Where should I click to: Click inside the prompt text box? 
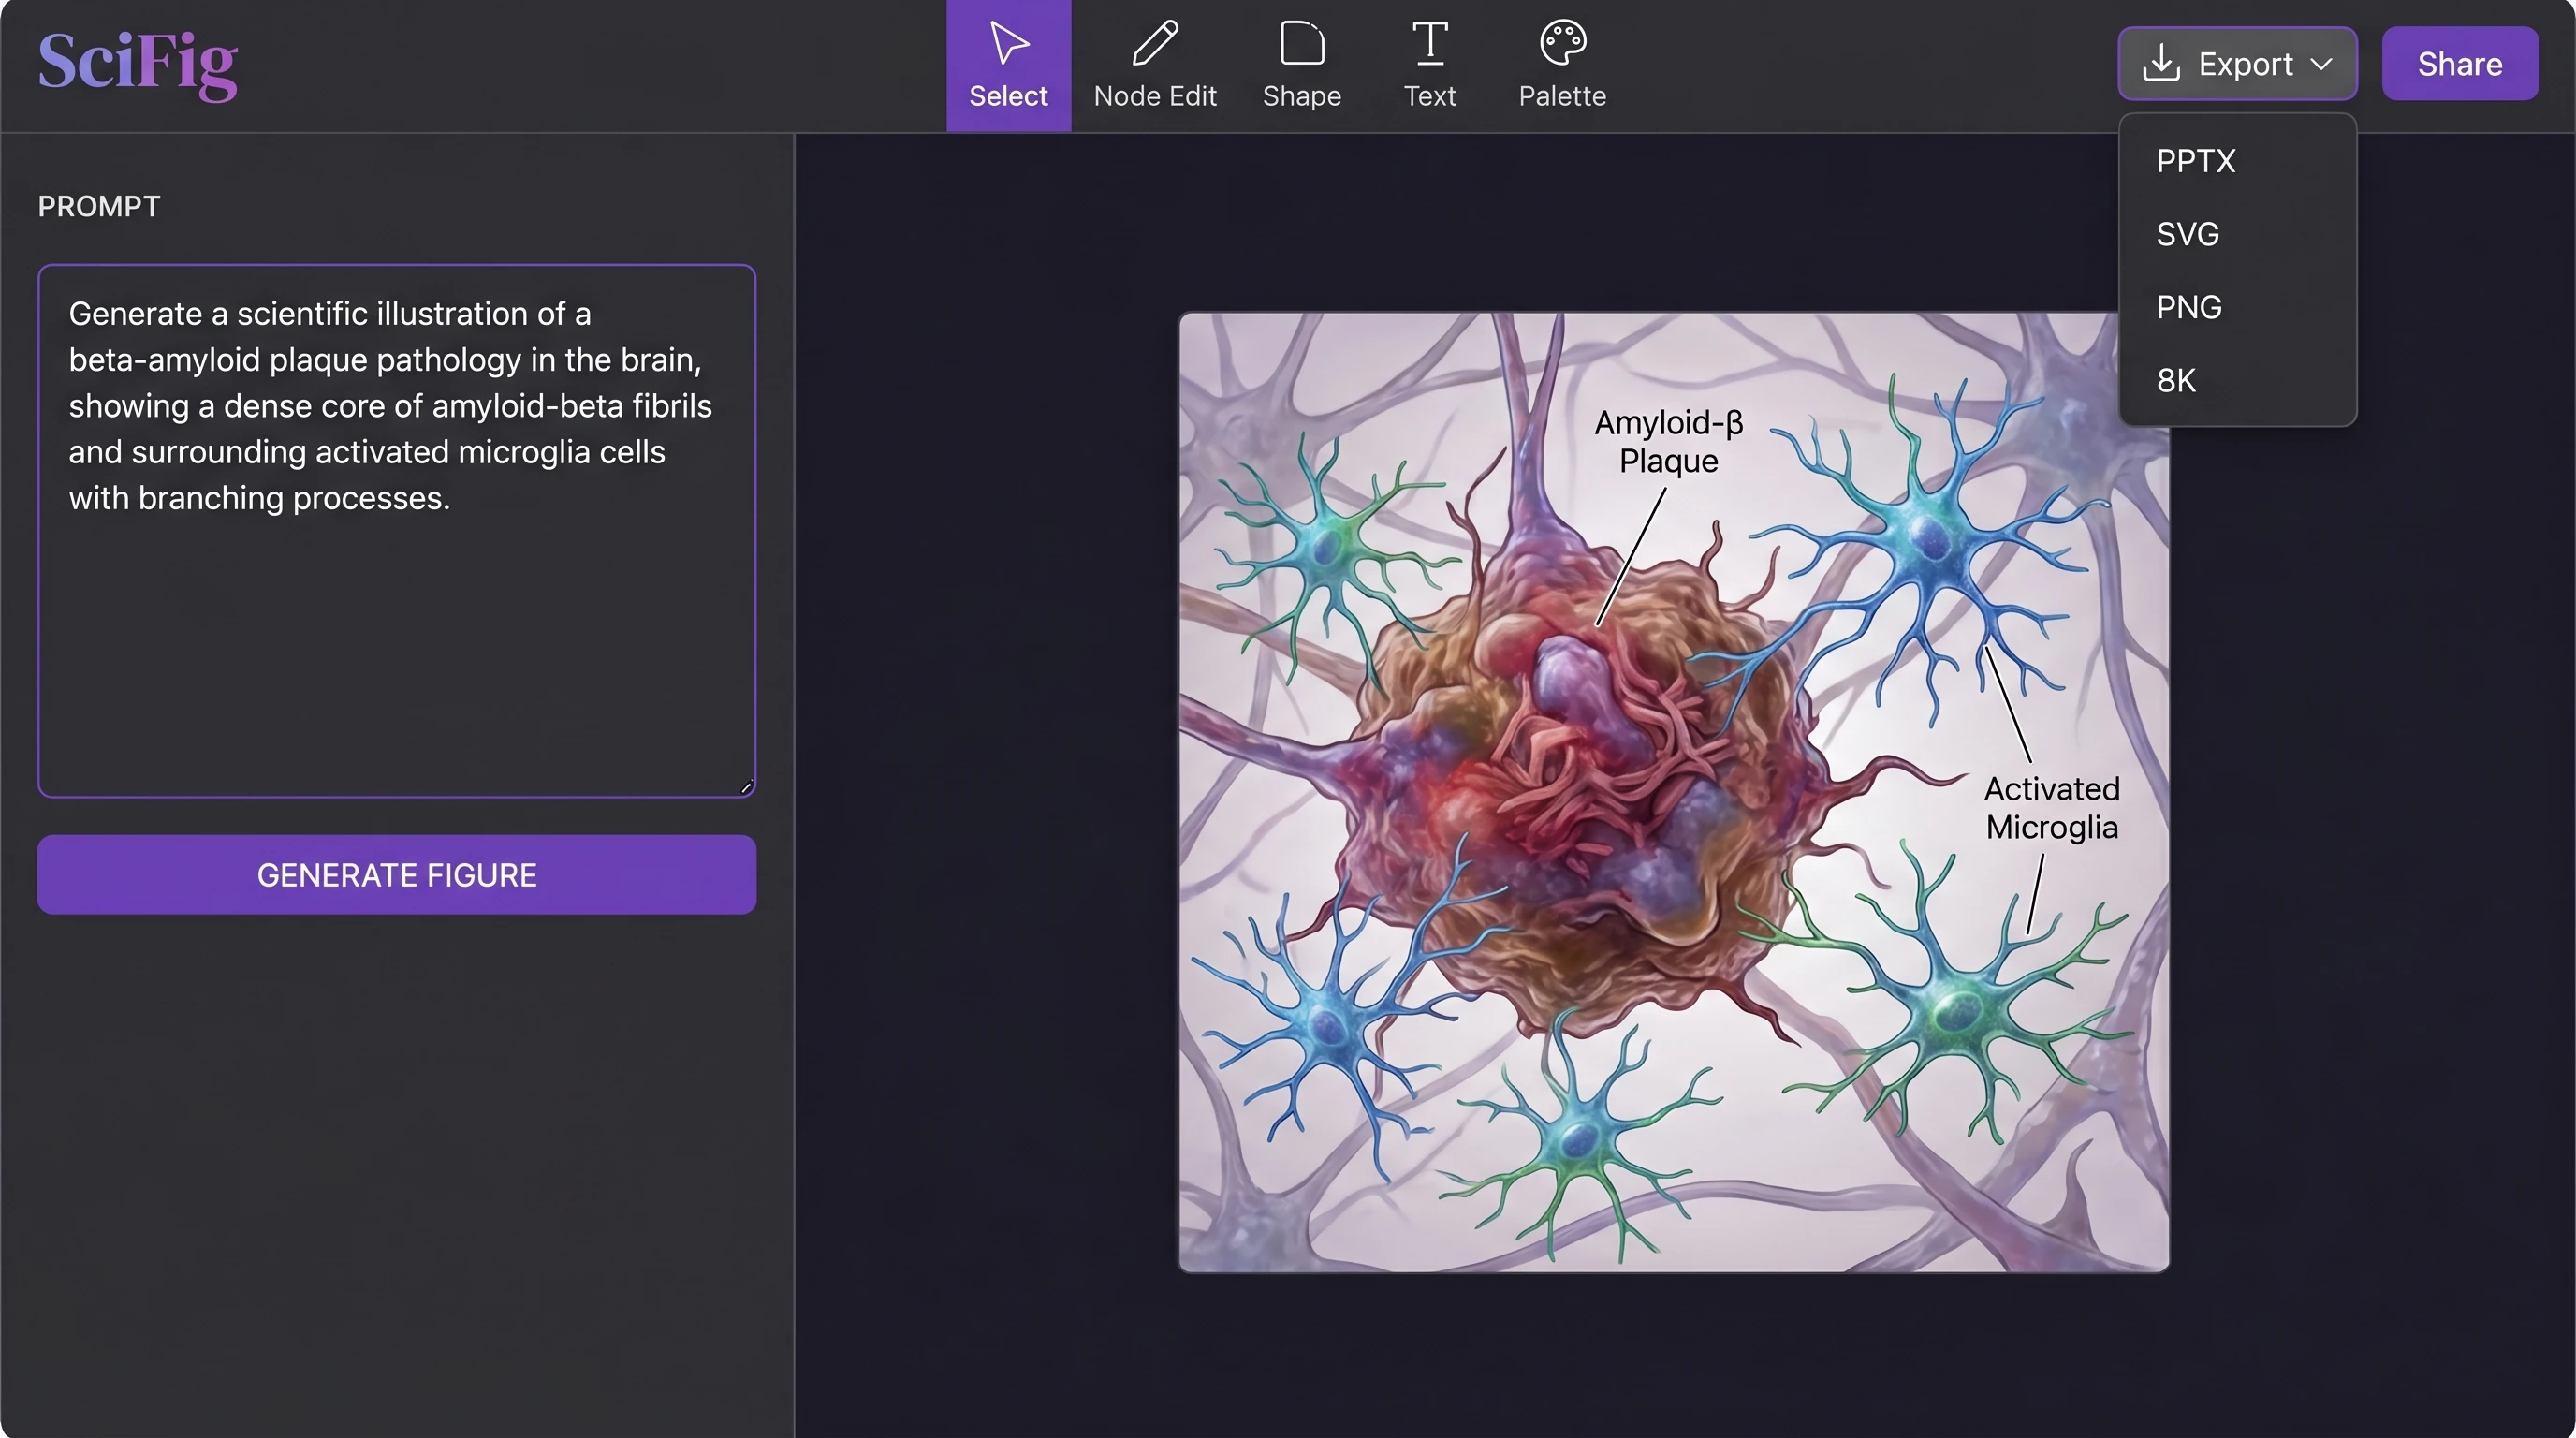point(397,531)
